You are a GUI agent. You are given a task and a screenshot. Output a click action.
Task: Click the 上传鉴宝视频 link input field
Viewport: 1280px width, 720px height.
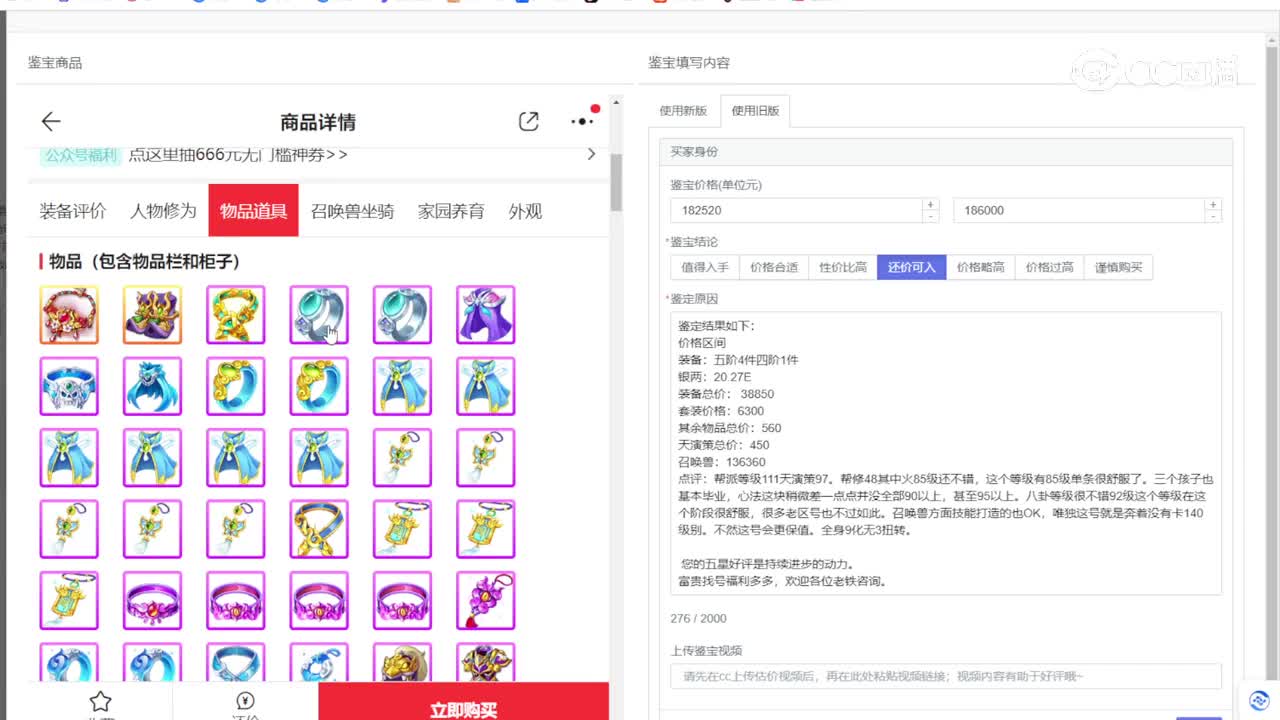coord(946,676)
